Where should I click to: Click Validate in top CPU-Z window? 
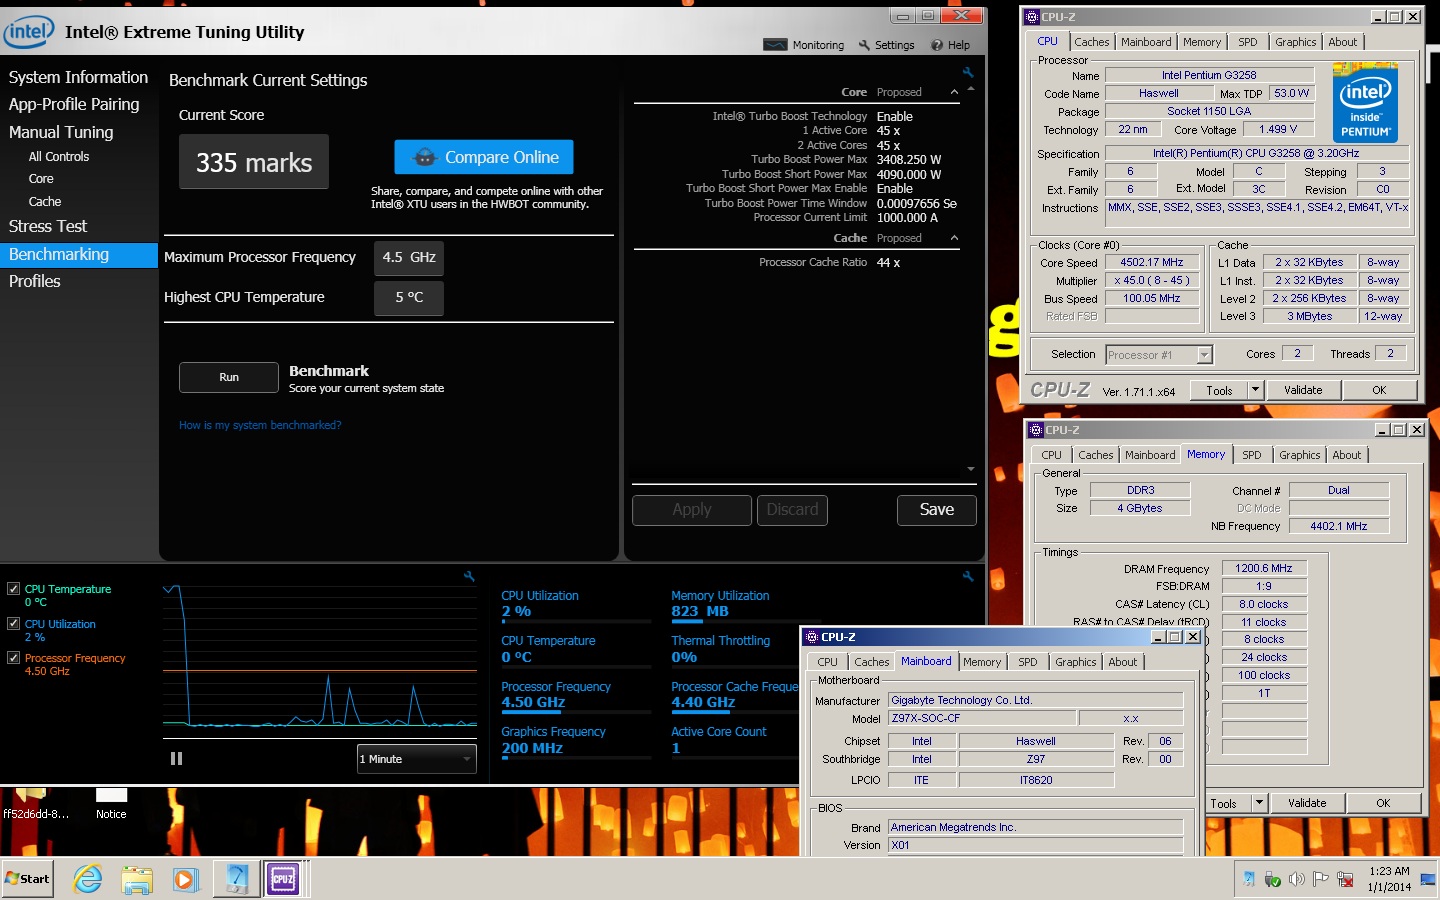click(1303, 390)
